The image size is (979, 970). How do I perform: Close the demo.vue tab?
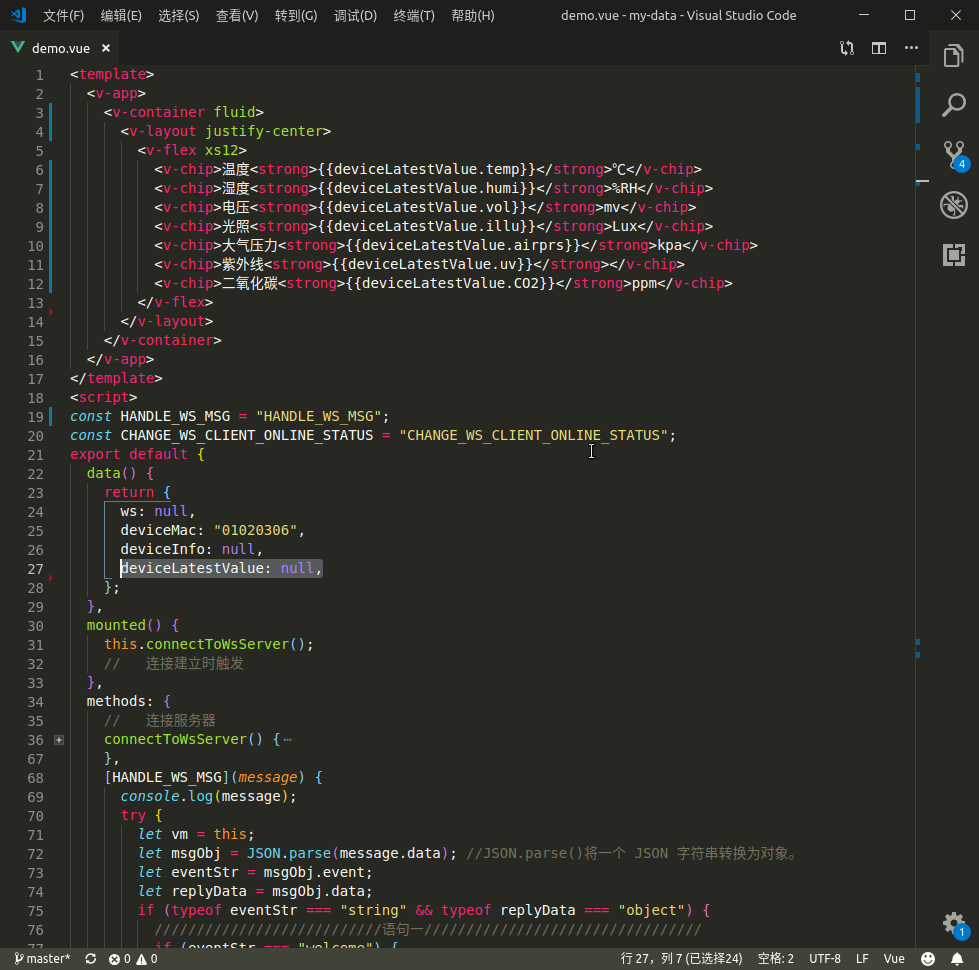pyautogui.click(x=106, y=48)
